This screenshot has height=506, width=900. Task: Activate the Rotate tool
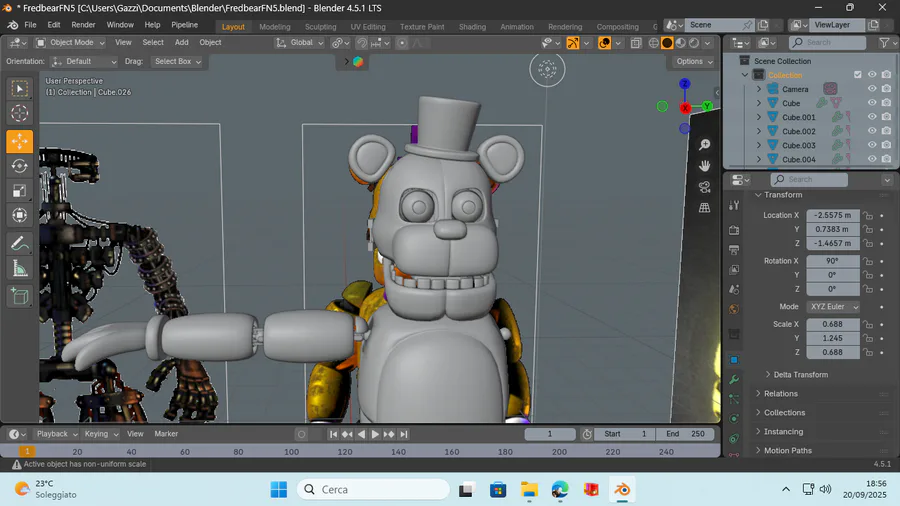pyautogui.click(x=20, y=166)
